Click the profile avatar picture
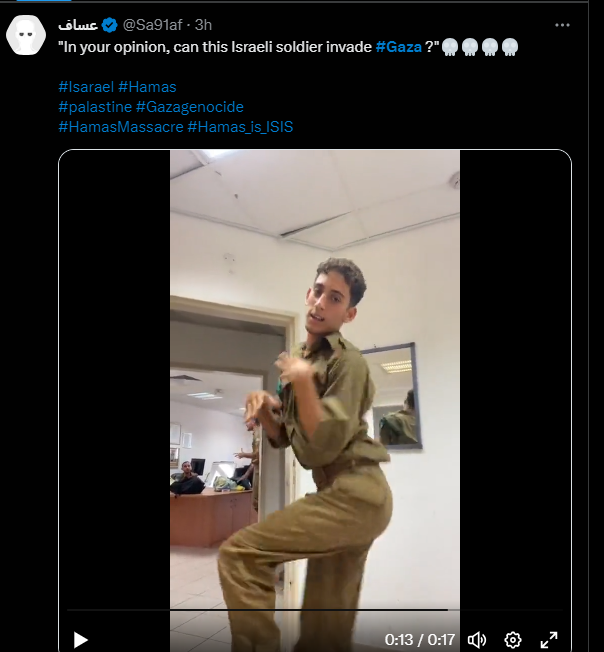Screen dimensions: 604x652 pyautogui.click(x=26, y=36)
